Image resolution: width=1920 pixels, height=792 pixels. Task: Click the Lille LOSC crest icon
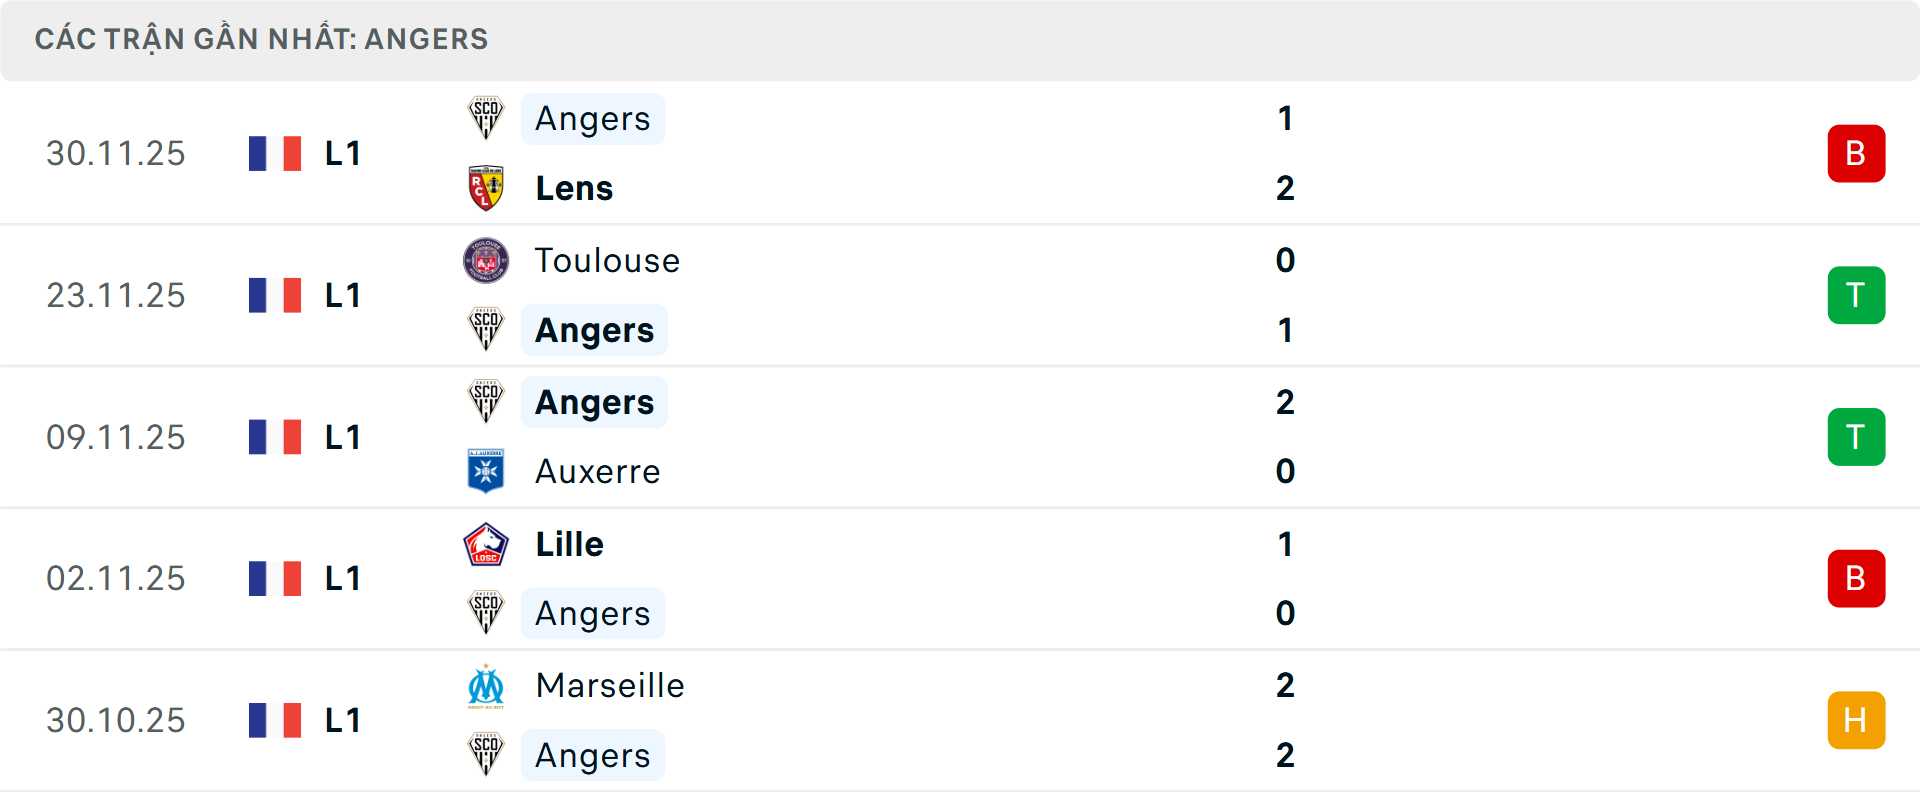(486, 544)
